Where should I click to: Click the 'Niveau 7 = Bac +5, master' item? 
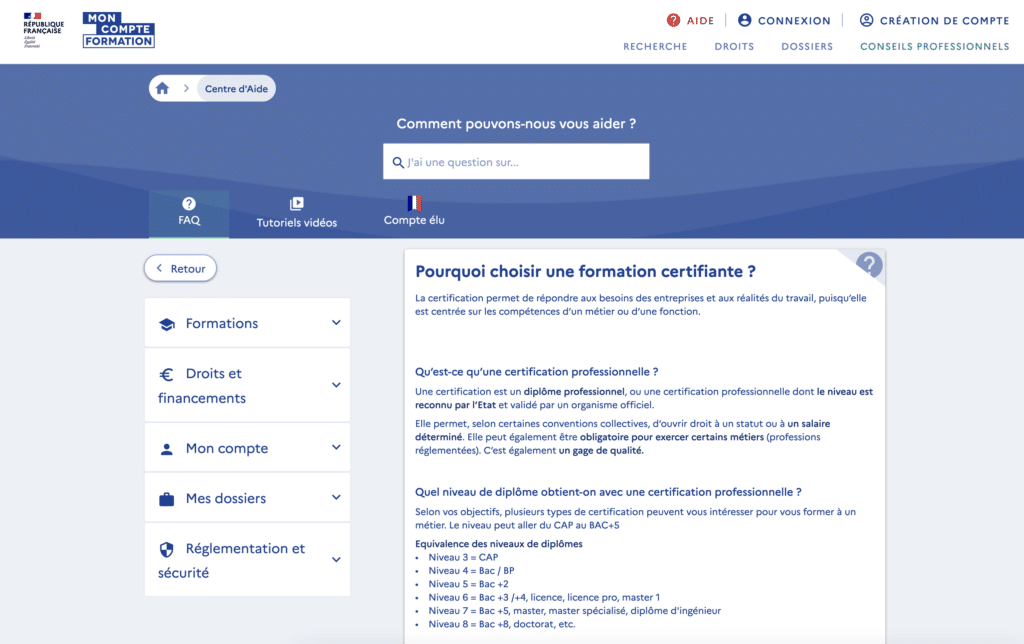click(x=575, y=611)
